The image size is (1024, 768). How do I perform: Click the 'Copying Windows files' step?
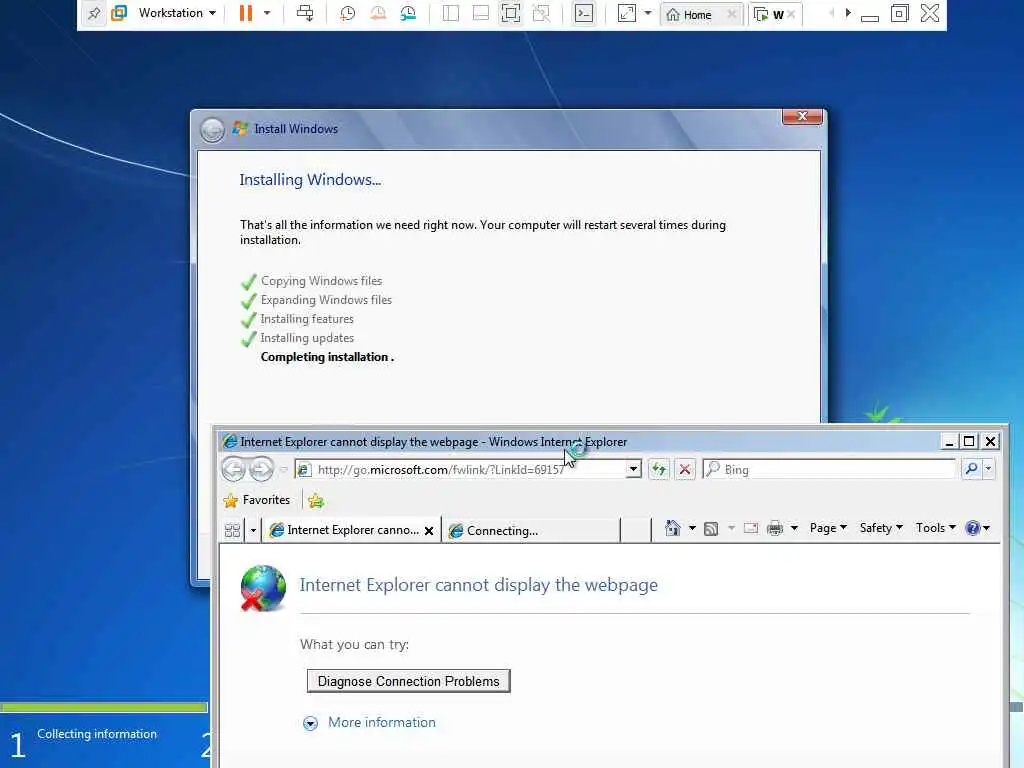(321, 281)
